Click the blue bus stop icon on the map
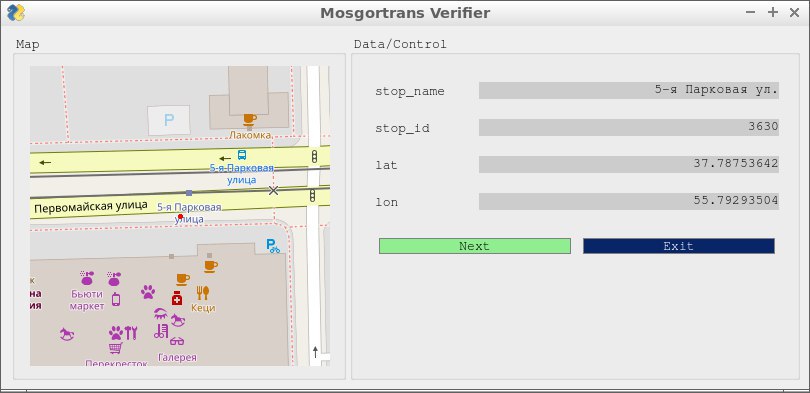Image resolution: width=810 pixels, height=393 pixels. pos(242,154)
